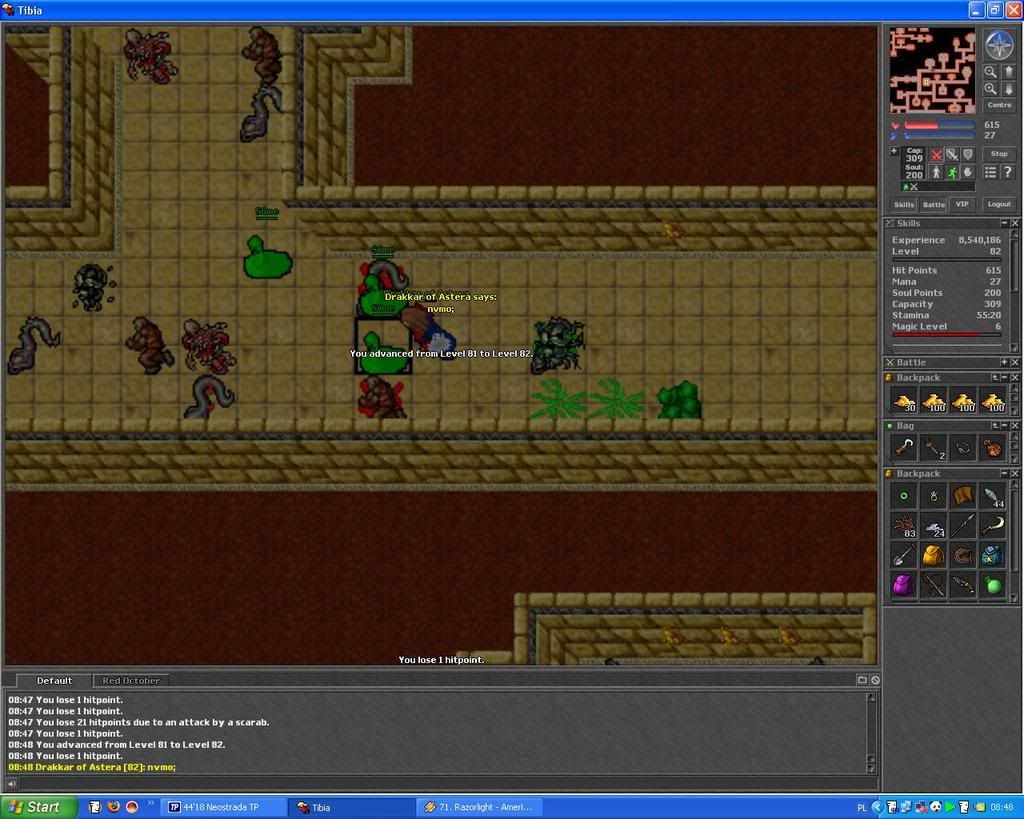
Task: Open the channel list icon in chat
Action: (862, 680)
